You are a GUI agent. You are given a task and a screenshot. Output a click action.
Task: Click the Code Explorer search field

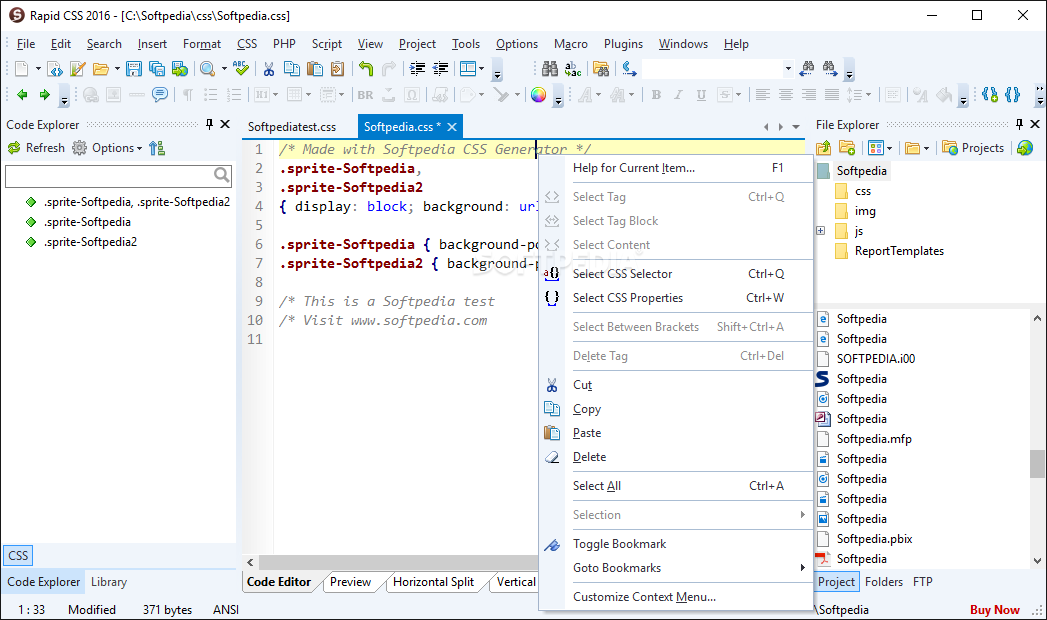(x=118, y=176)
